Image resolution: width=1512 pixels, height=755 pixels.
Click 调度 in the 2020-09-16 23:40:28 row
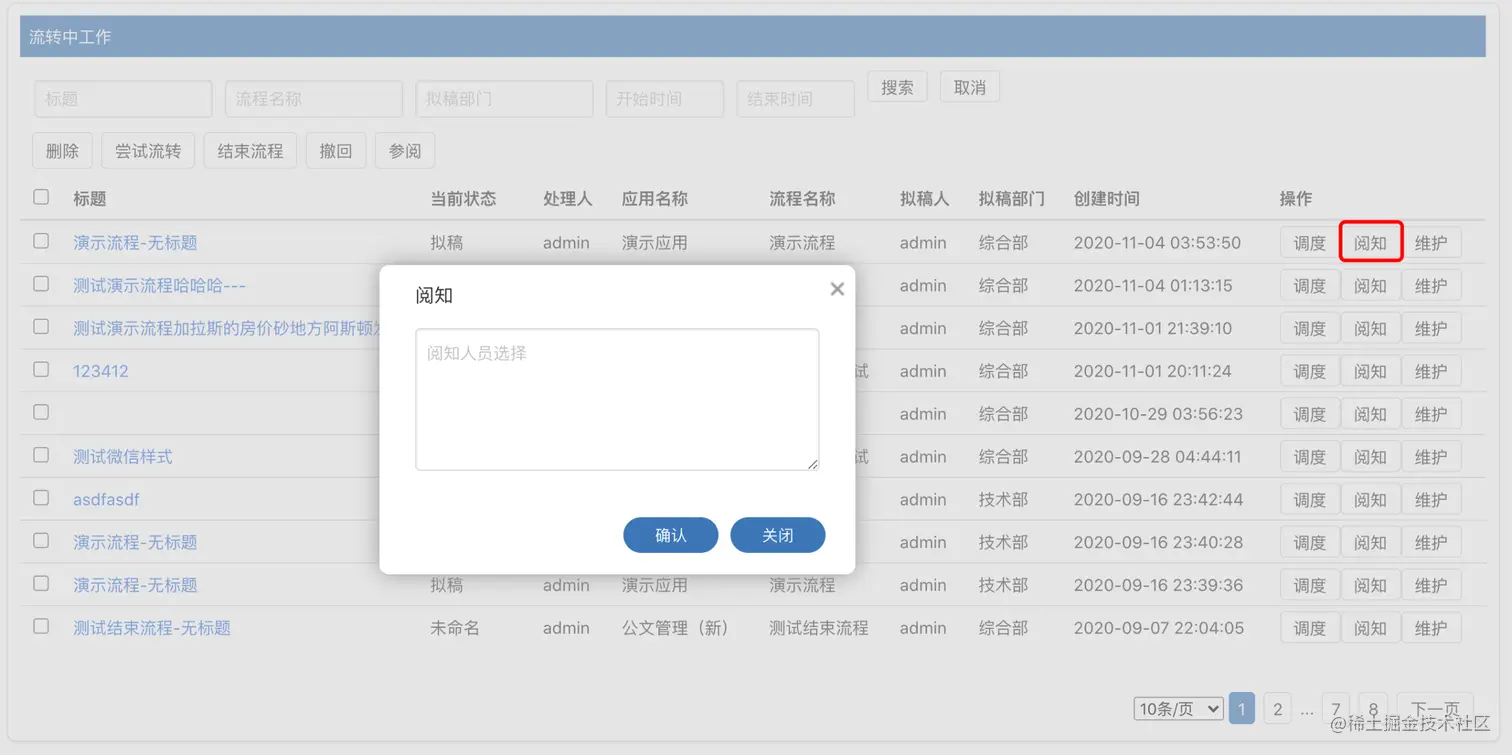tap(1309, 543)
